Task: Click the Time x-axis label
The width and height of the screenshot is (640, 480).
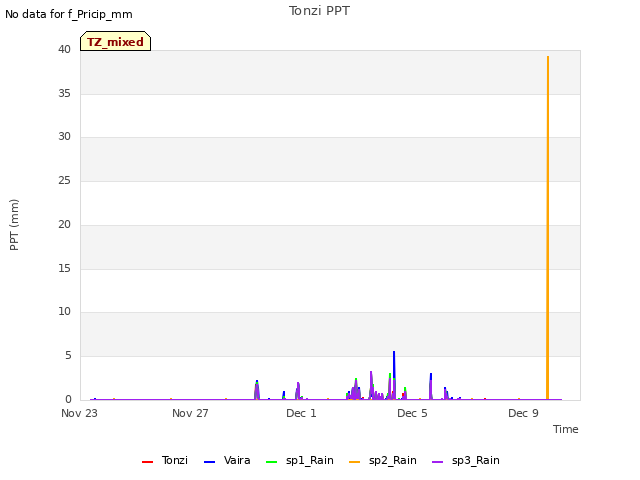Action: [566, 429]
